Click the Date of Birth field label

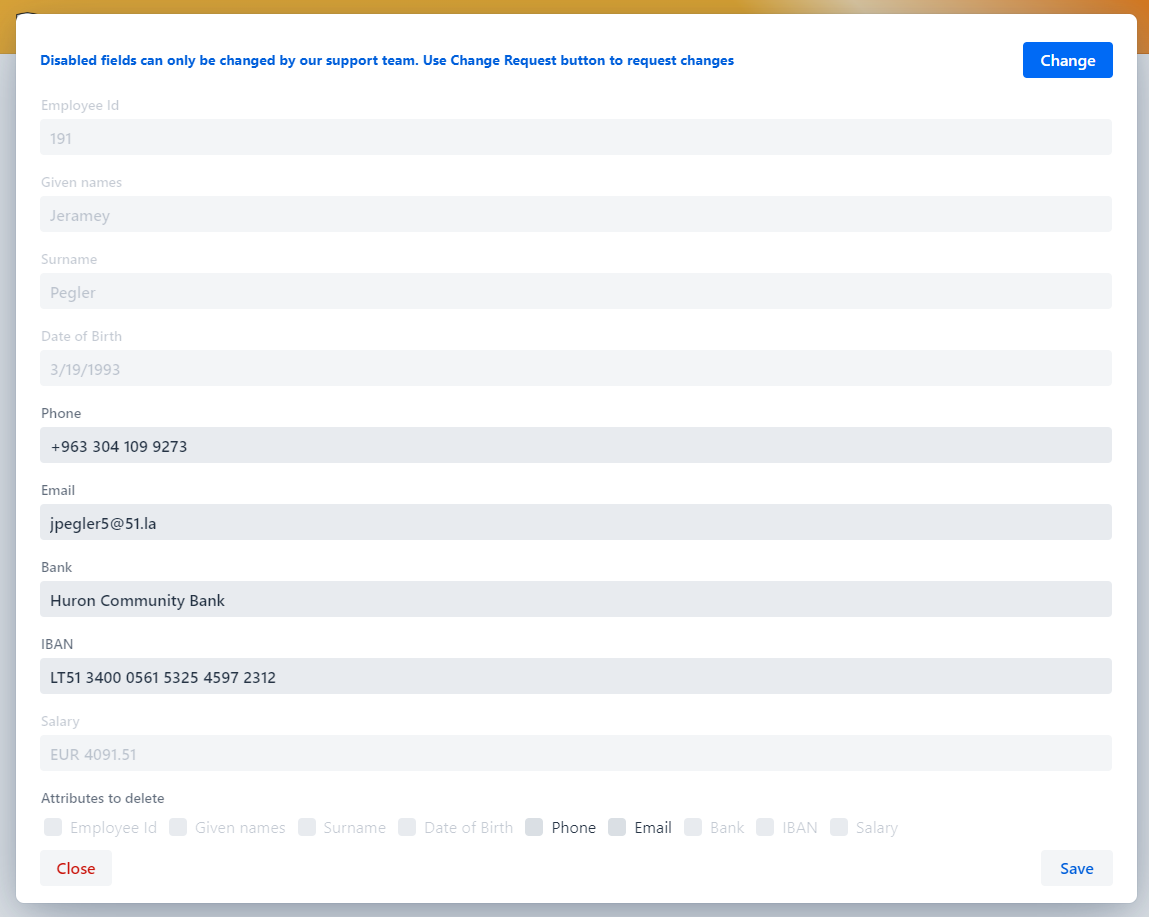click(x=81, y=336)
